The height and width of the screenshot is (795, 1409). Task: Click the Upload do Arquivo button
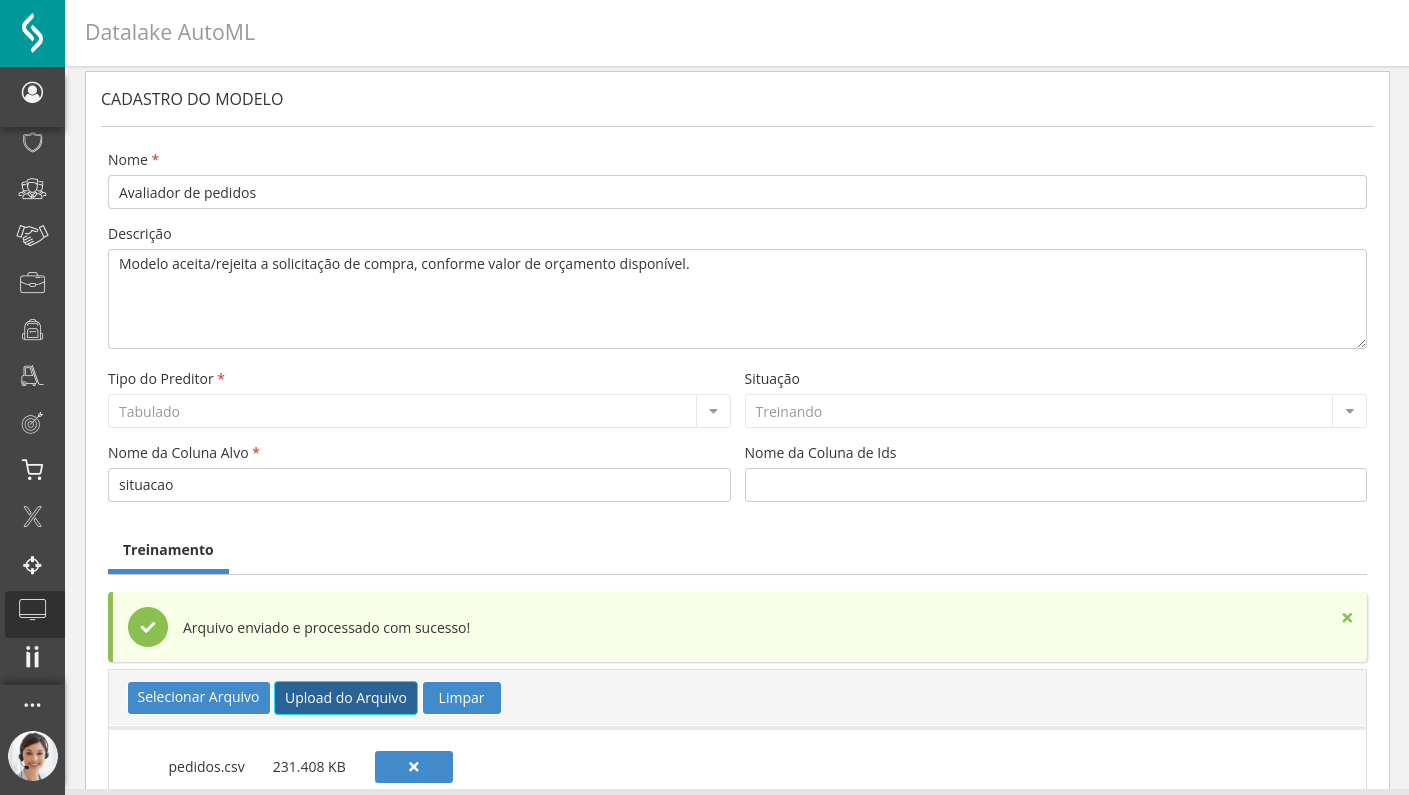pyautogui.click(x=346, y=698)
